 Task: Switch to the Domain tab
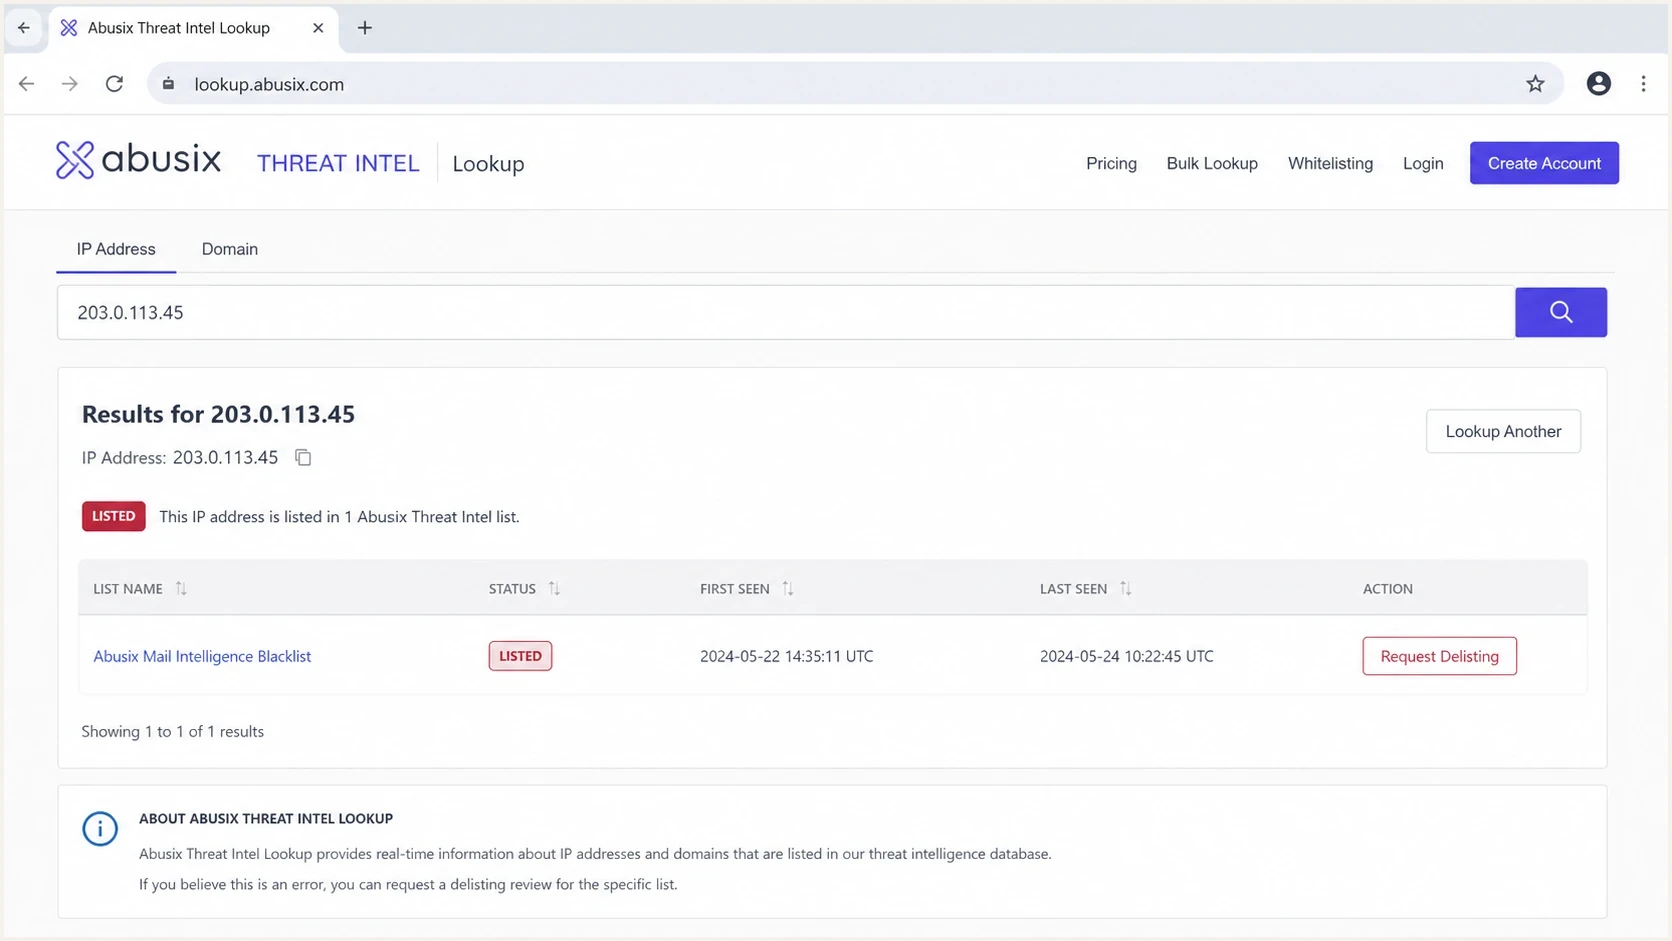[230, 249]
